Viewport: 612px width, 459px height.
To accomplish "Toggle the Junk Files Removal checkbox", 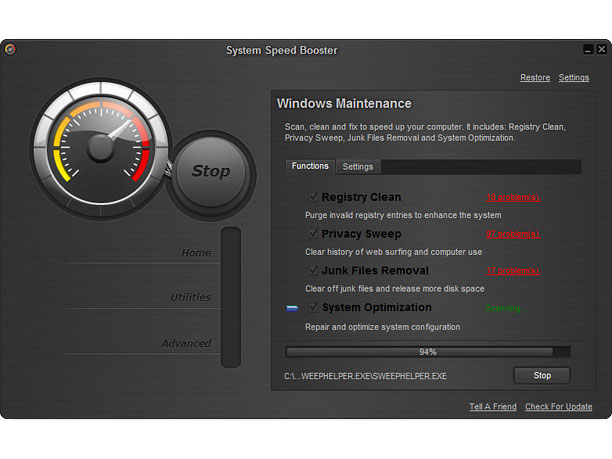I will coord(313,270).
